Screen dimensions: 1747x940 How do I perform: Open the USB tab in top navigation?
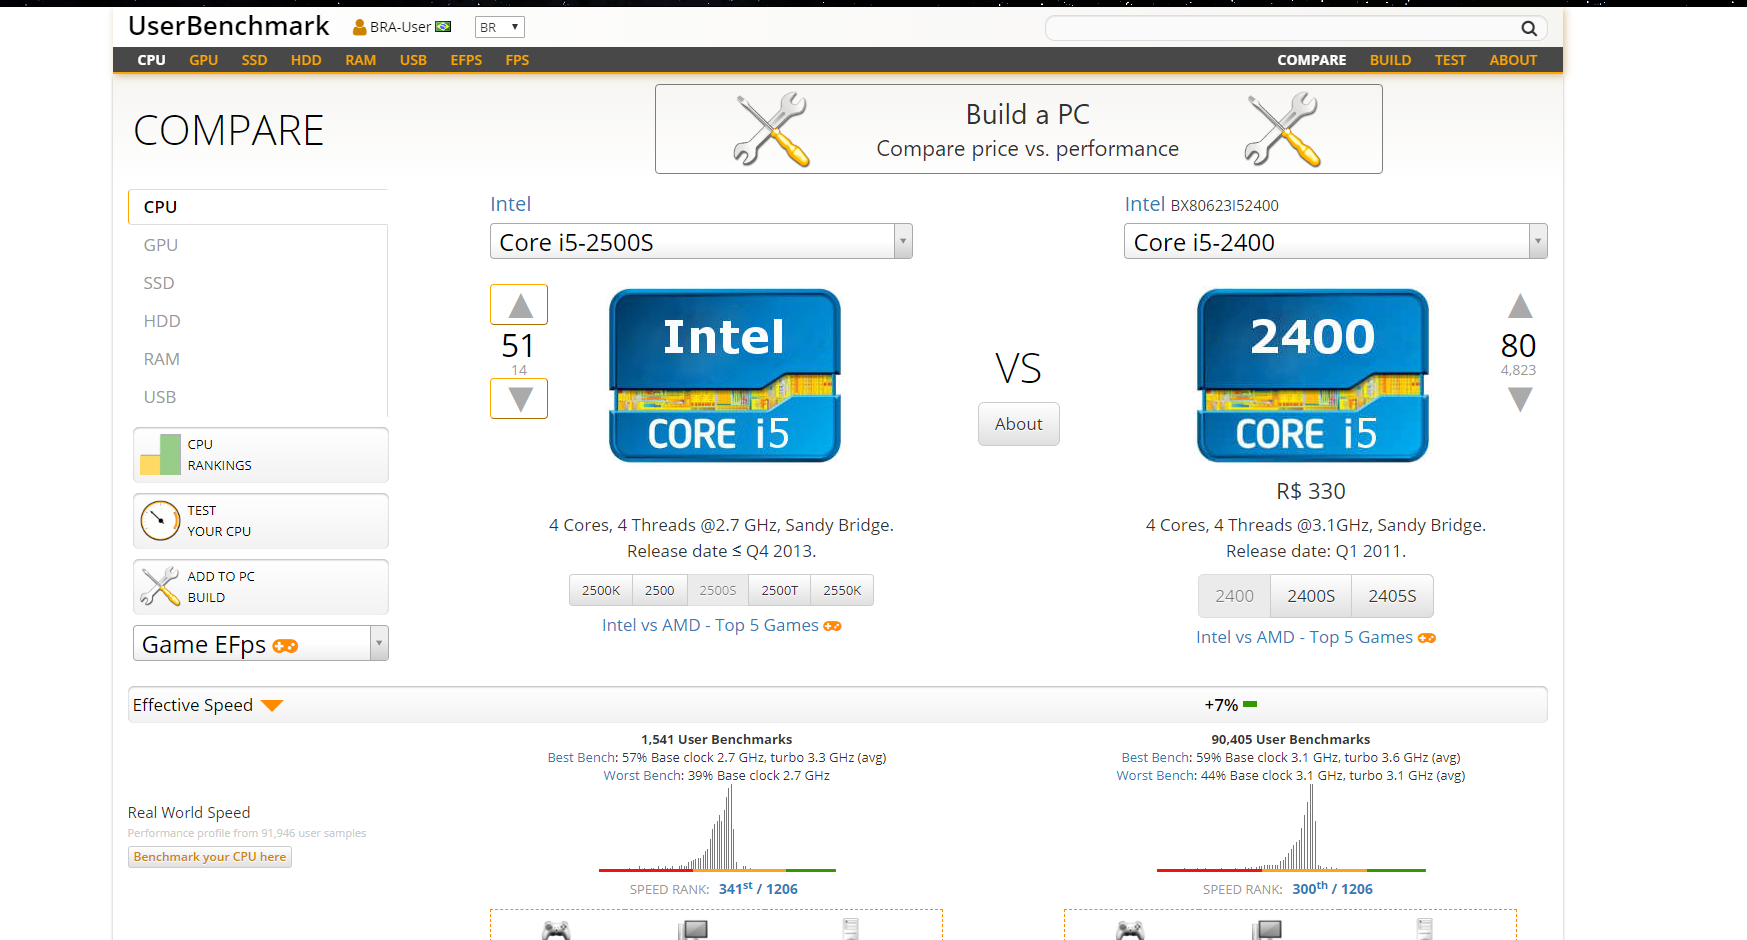[413, 60]
